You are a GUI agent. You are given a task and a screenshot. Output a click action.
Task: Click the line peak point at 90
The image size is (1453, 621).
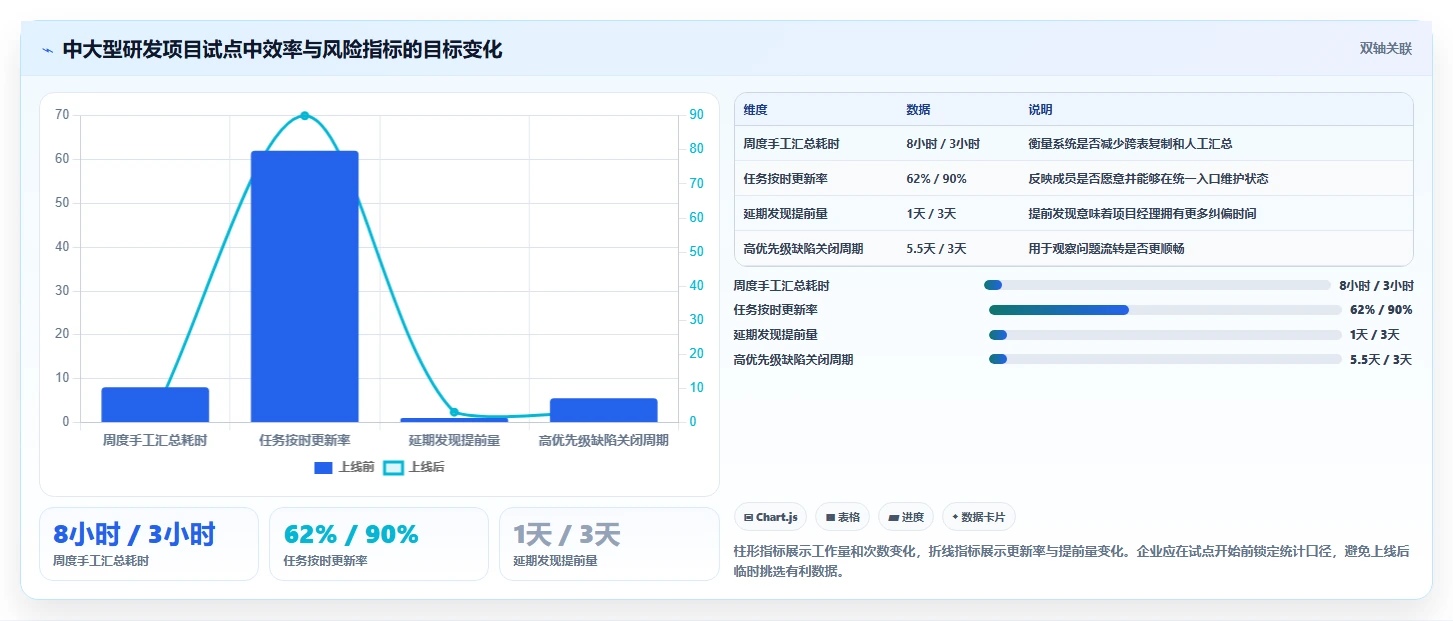[x=304, y=116]
